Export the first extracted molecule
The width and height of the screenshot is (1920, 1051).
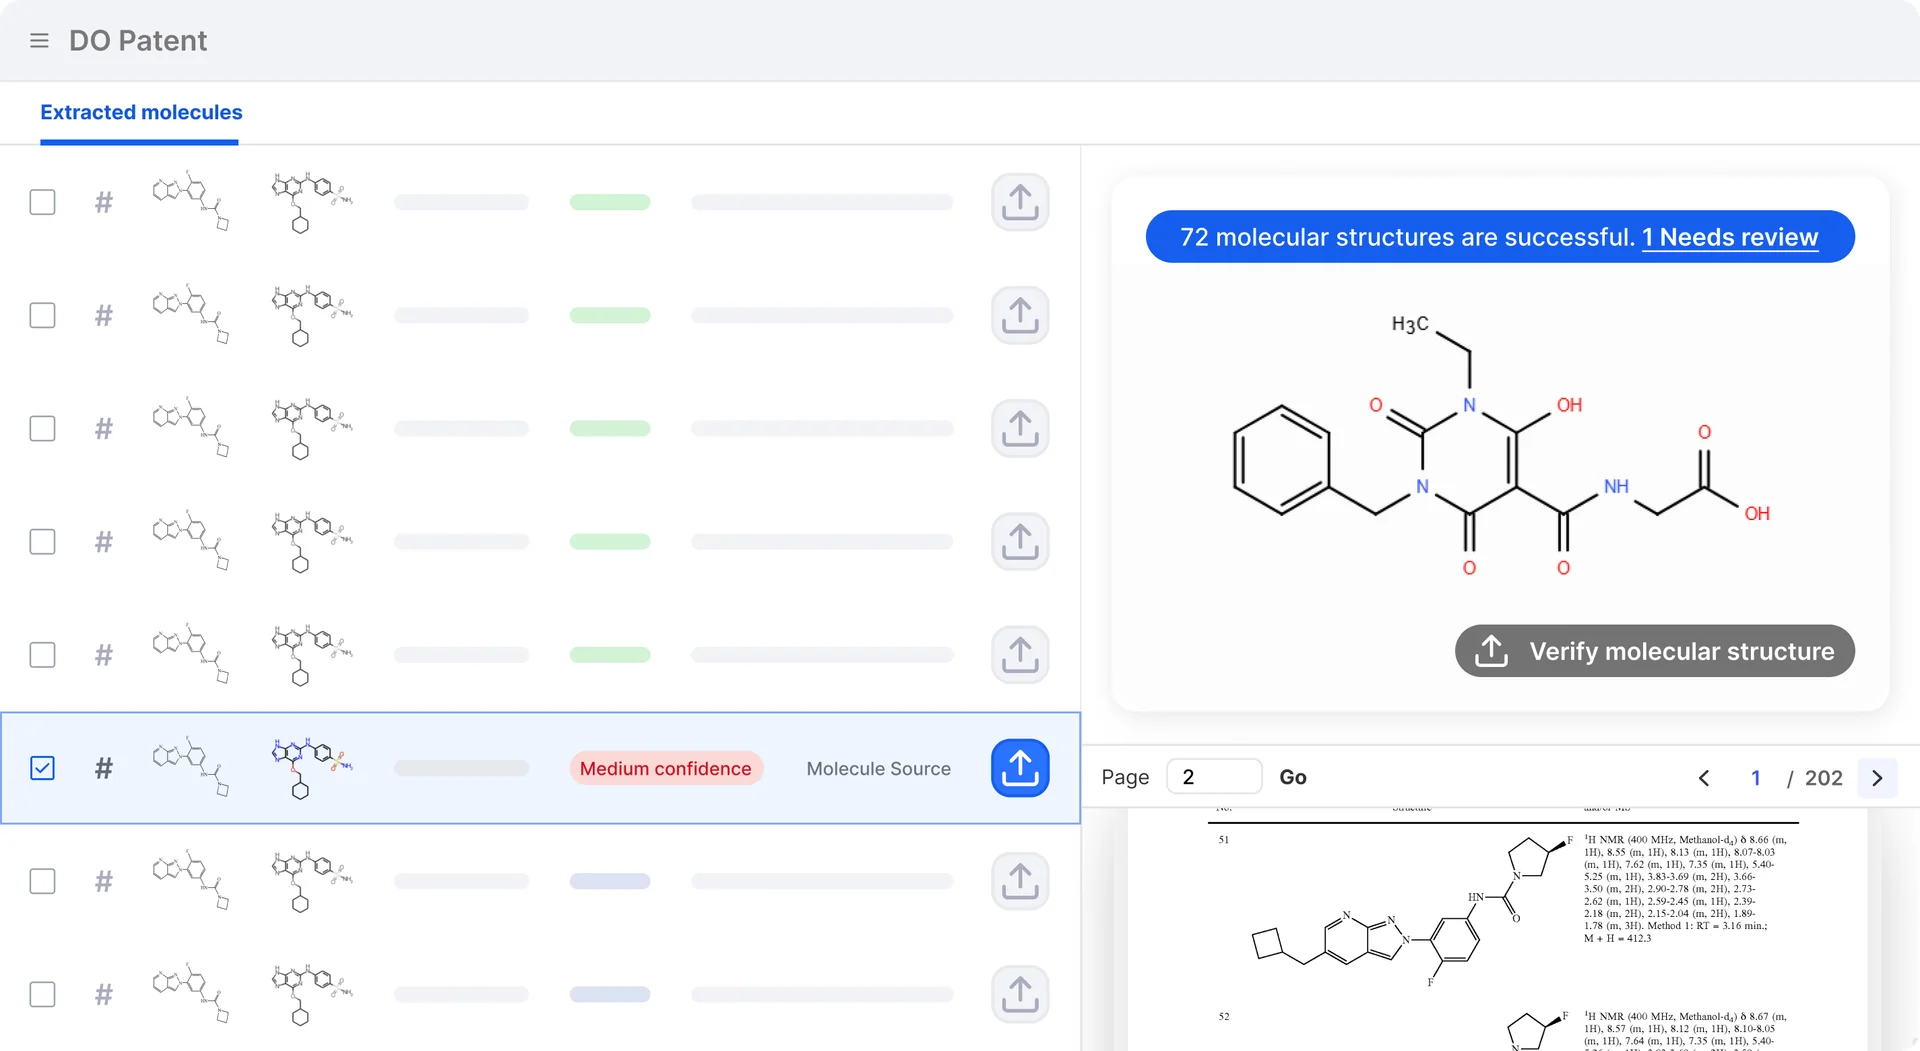(x=1020, y=201)
